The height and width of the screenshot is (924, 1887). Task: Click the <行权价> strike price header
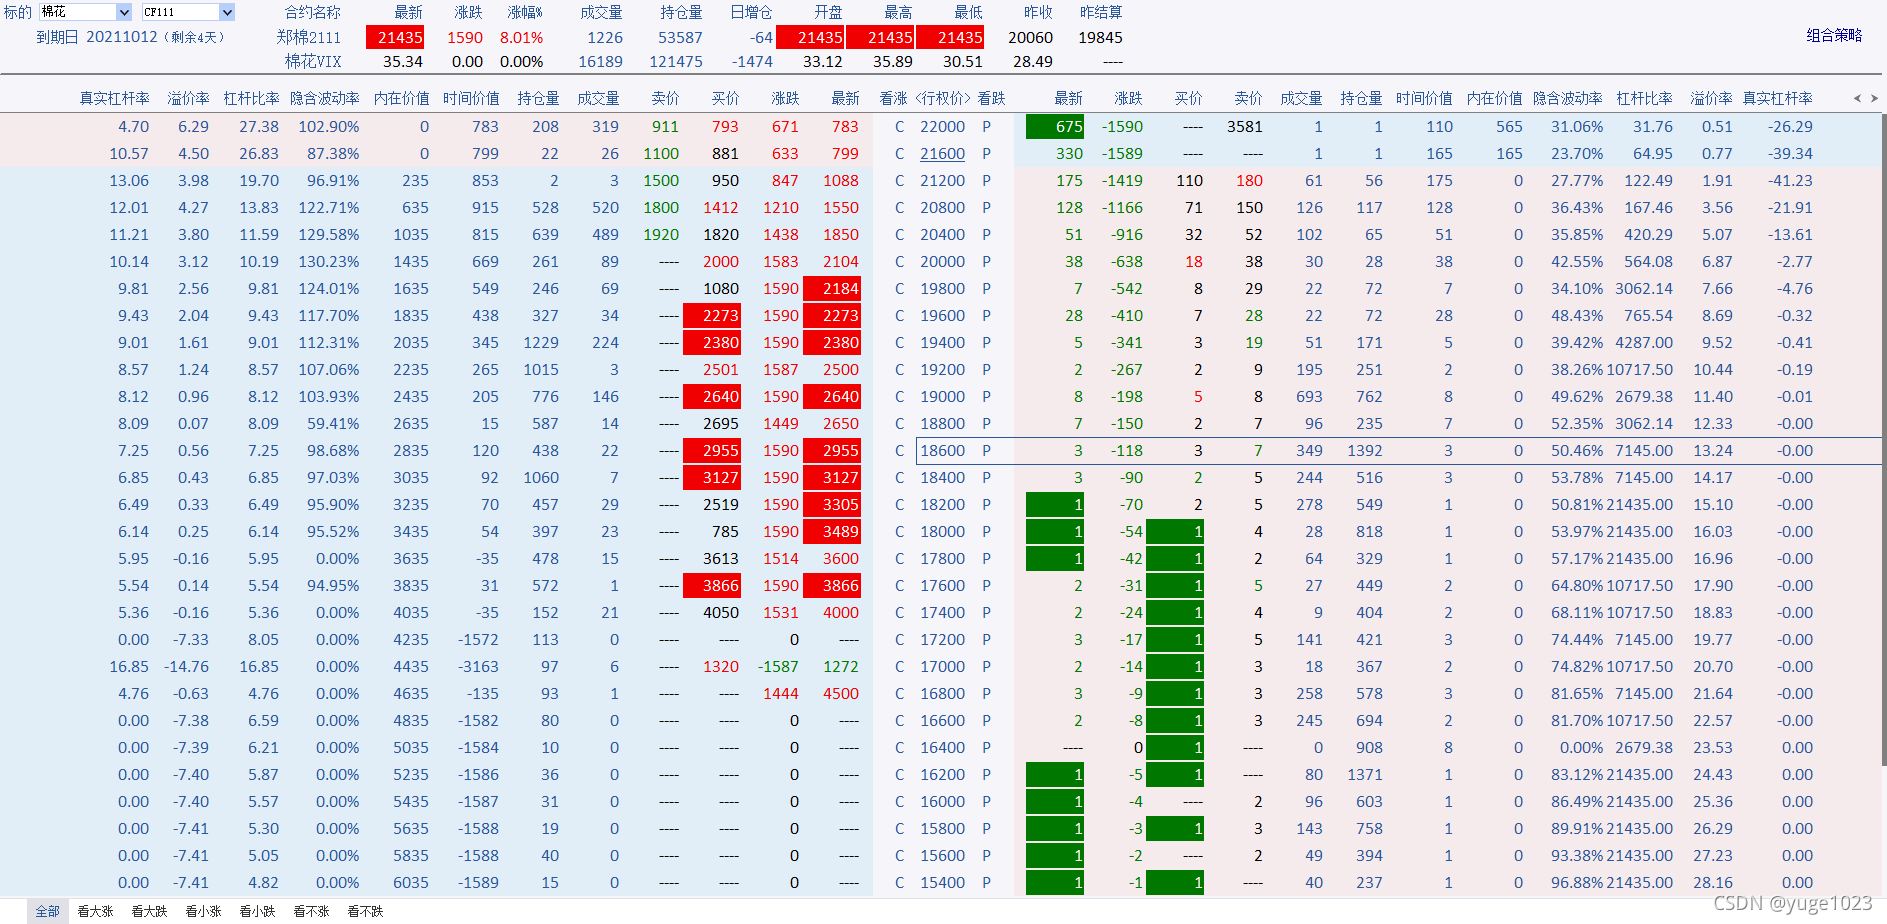[x=943, y=98]
